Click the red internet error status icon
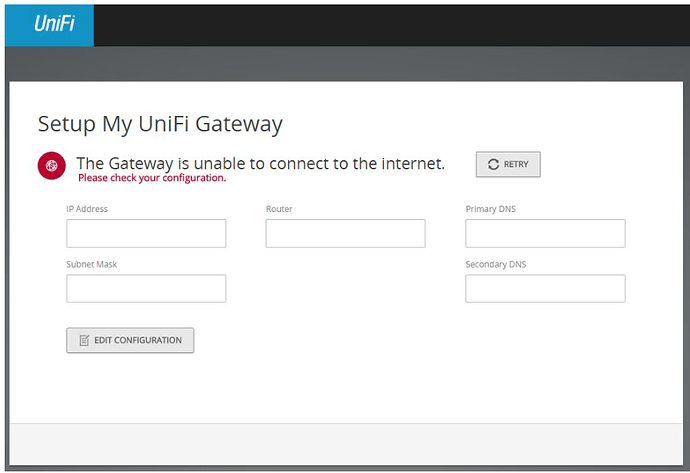This screenshot has width=690, height=473. [51, 165]
